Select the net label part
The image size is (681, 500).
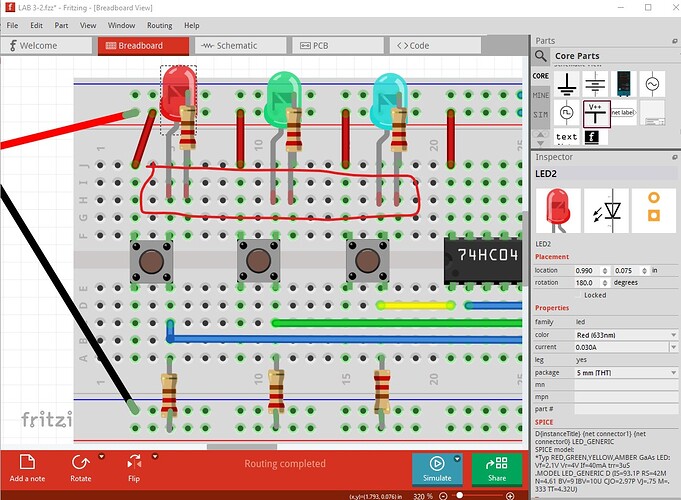[623, 112]
